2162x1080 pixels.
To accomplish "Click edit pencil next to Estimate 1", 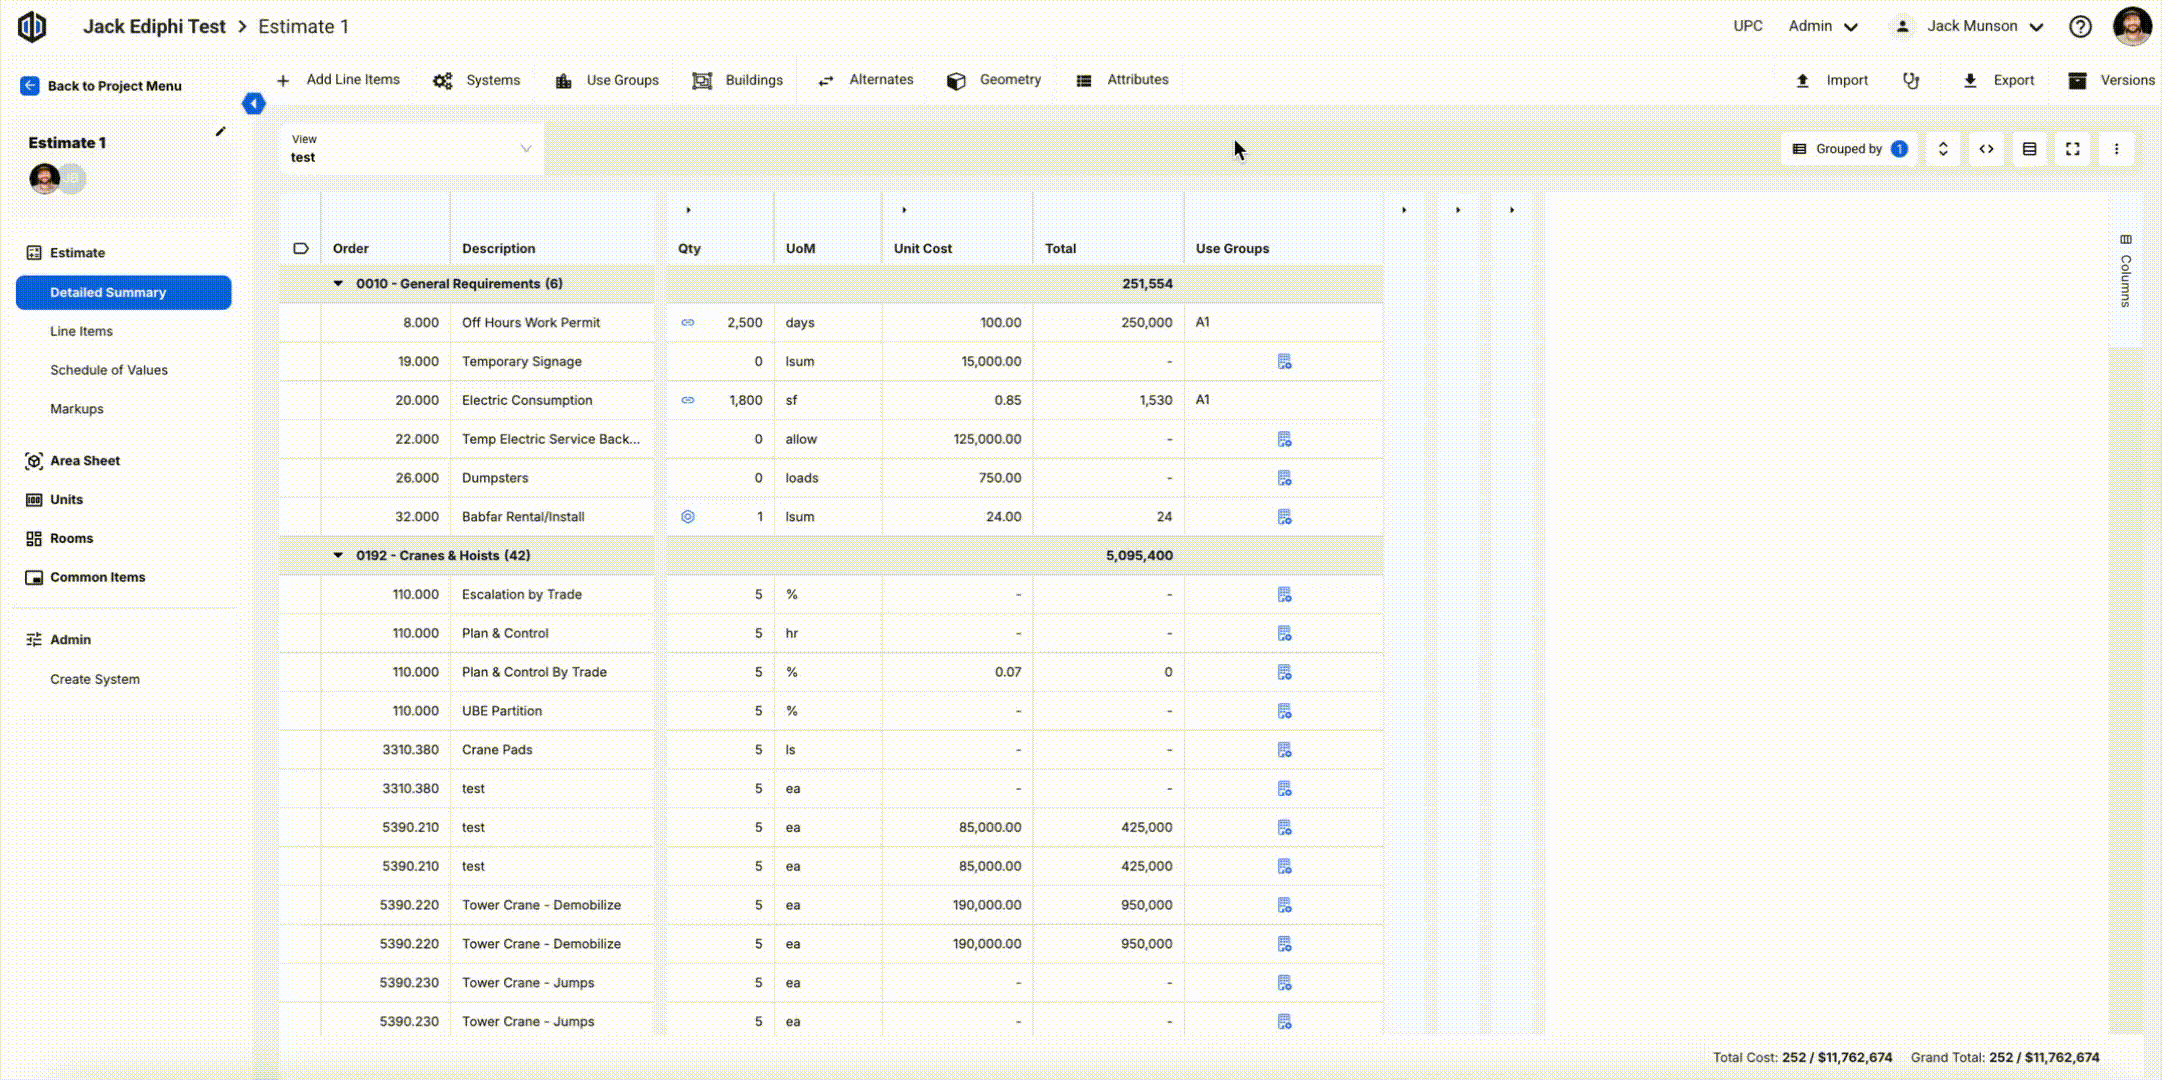I will point(220,131).
